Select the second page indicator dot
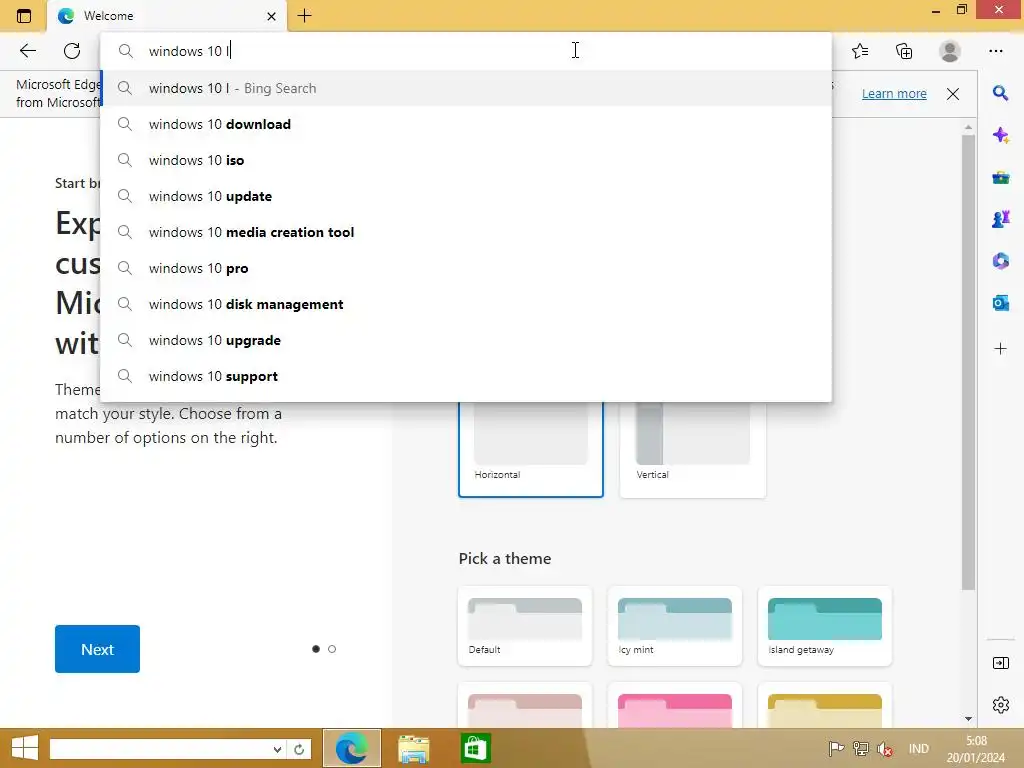The width and height of the screenshot is (1024, 768). coord(332,648)
